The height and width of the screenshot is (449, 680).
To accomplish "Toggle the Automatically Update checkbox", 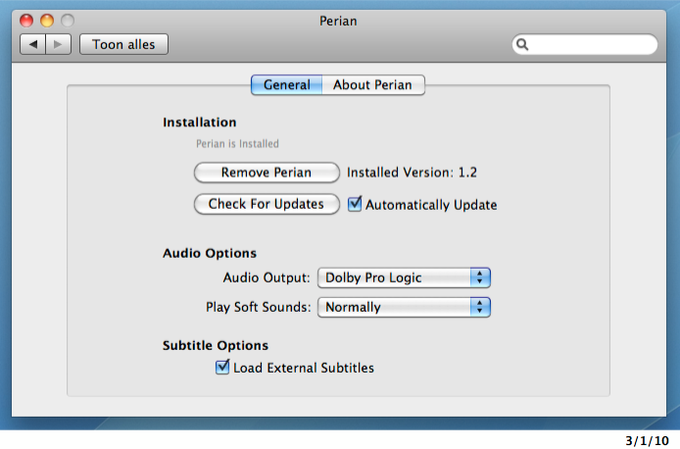I will [355, 204].
